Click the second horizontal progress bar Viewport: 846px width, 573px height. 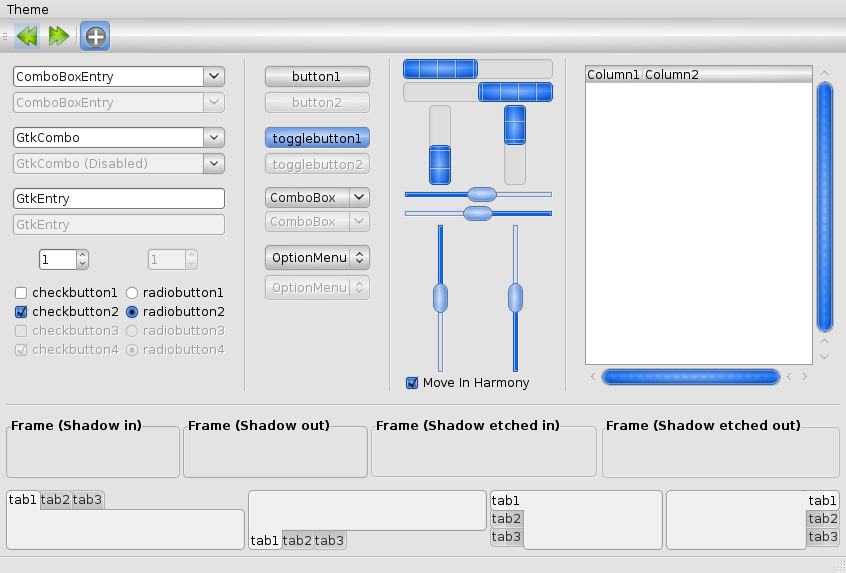(478, 92)
